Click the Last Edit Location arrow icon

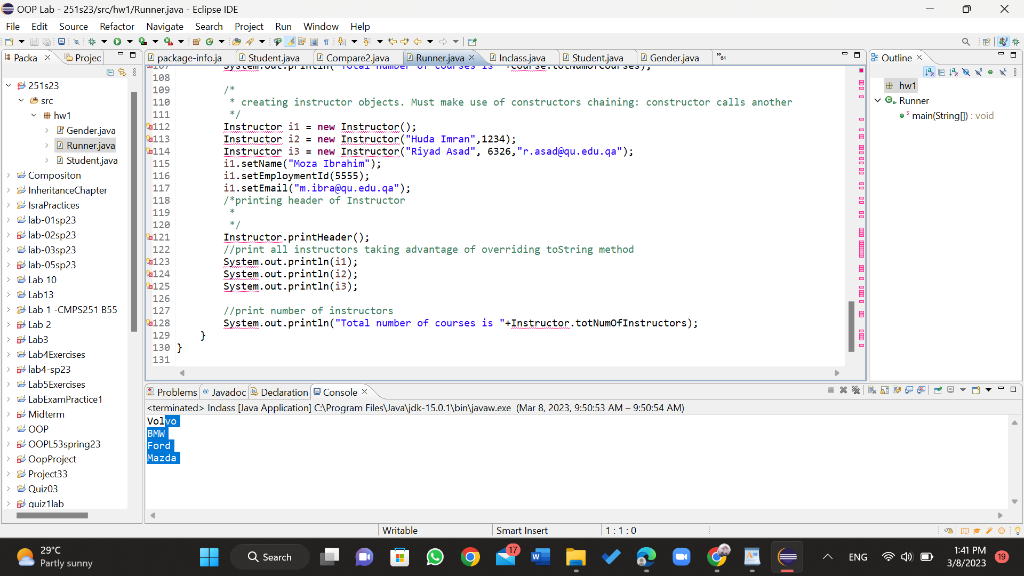[x=392, y=42]
